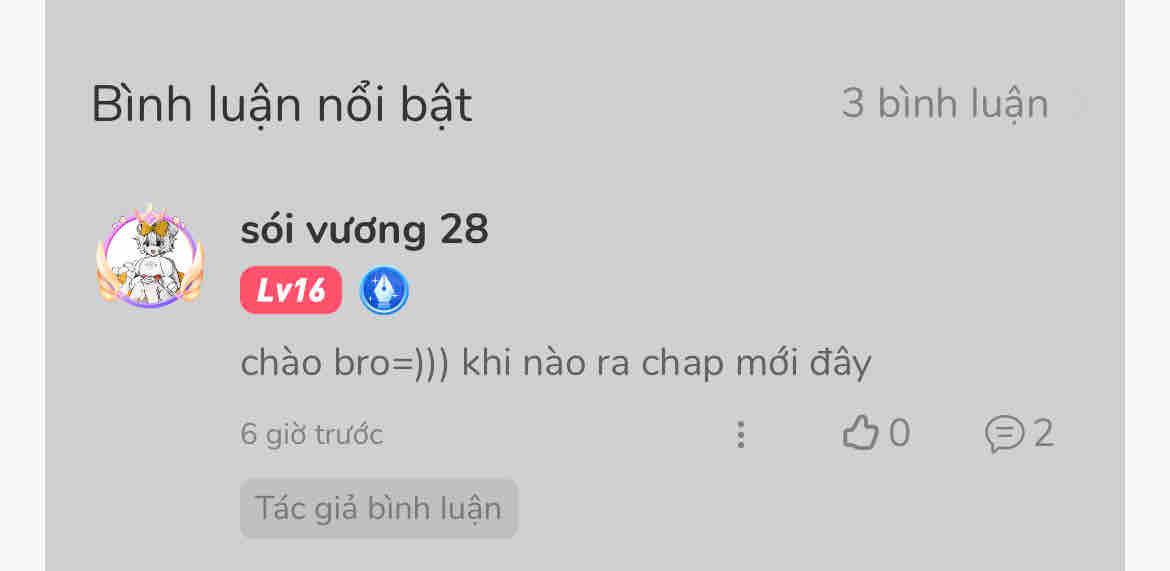Open sói vương 28's avatar picture

pyautogui.click(x=150, y=259)
